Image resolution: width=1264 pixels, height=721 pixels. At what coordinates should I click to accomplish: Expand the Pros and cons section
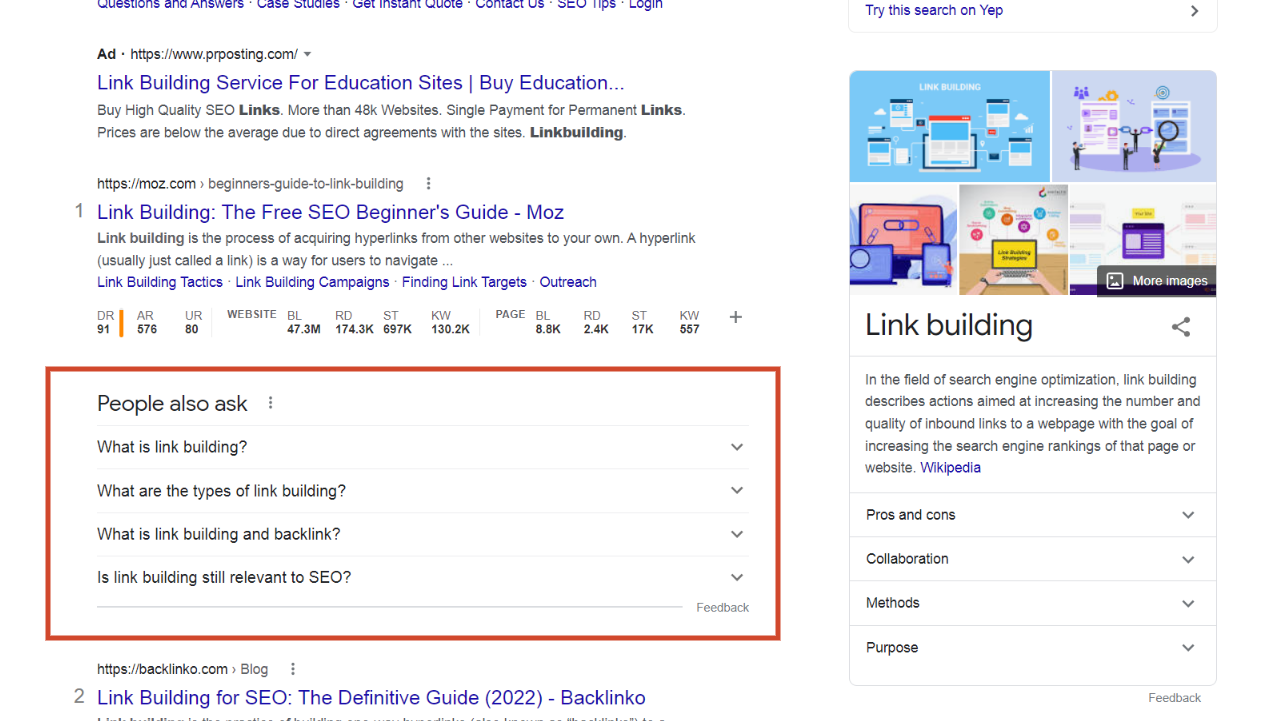coord(1188,514)
